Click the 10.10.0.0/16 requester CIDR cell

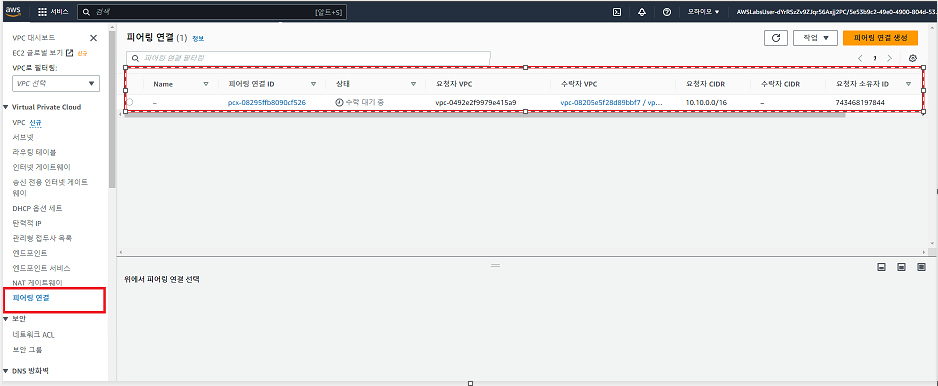(705, 102)
